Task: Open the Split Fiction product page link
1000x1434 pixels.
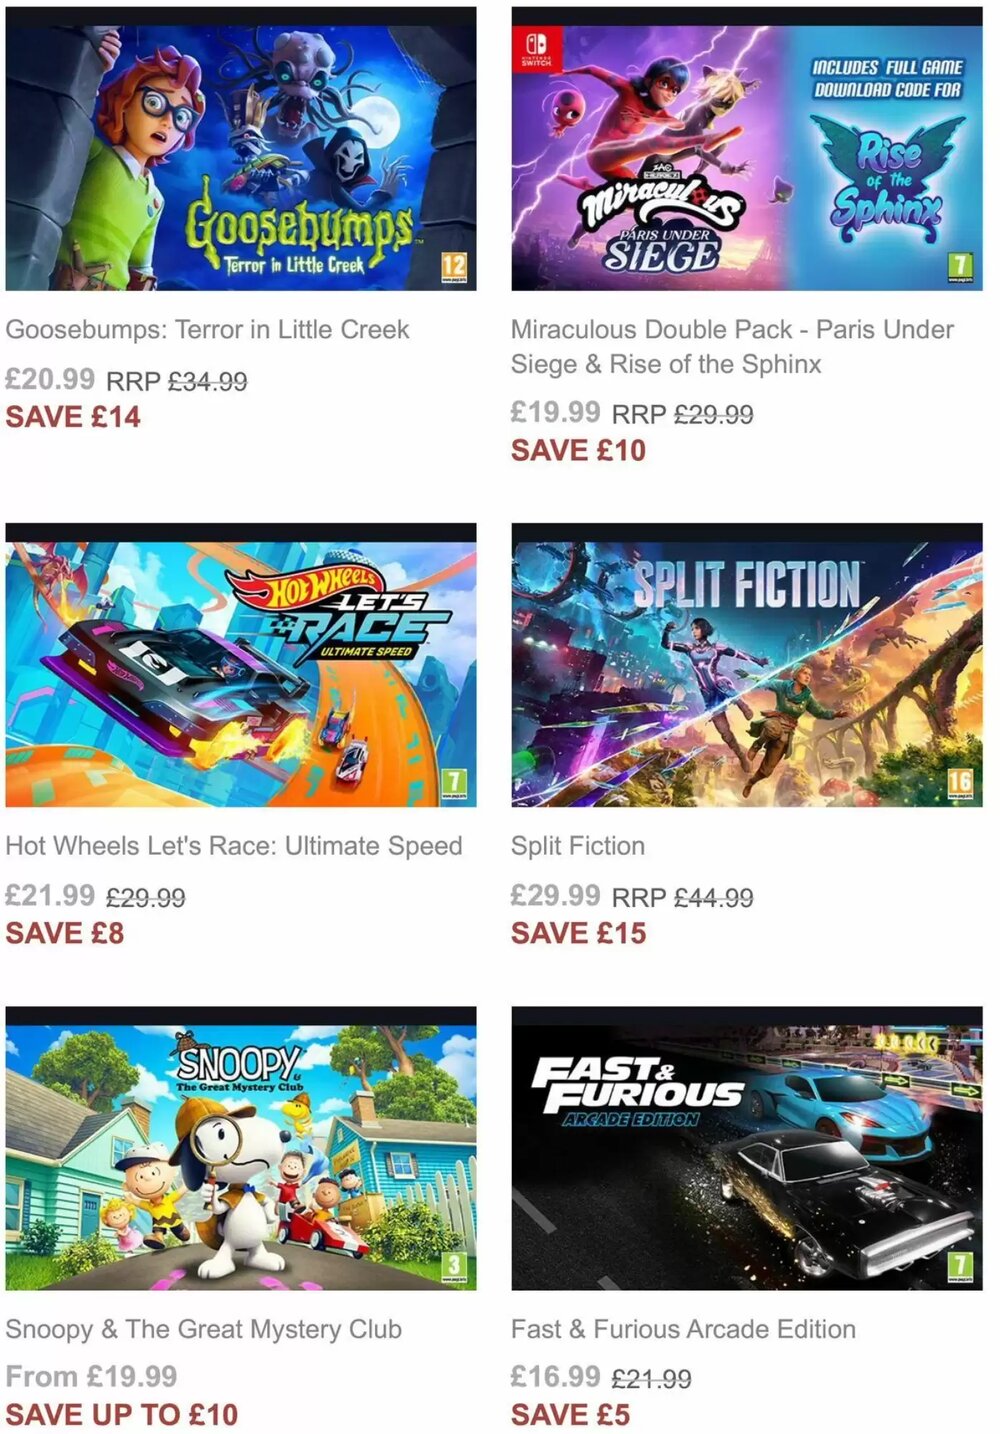Action: 578,845
